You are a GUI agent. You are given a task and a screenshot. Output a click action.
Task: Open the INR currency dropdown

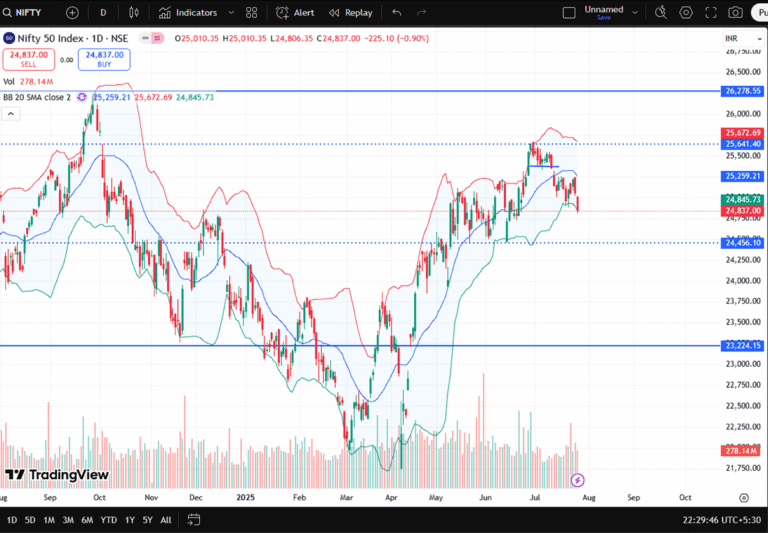point(743,38)
